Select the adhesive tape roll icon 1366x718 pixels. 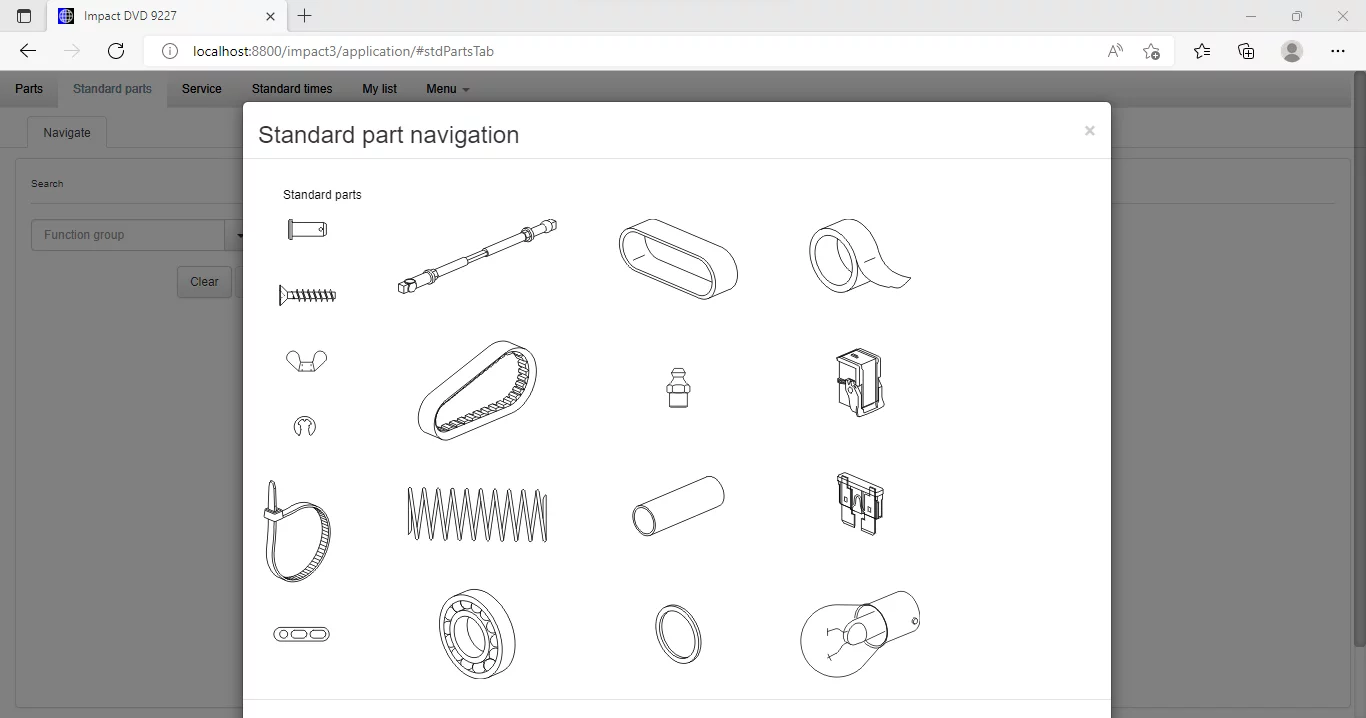(860, 256)
